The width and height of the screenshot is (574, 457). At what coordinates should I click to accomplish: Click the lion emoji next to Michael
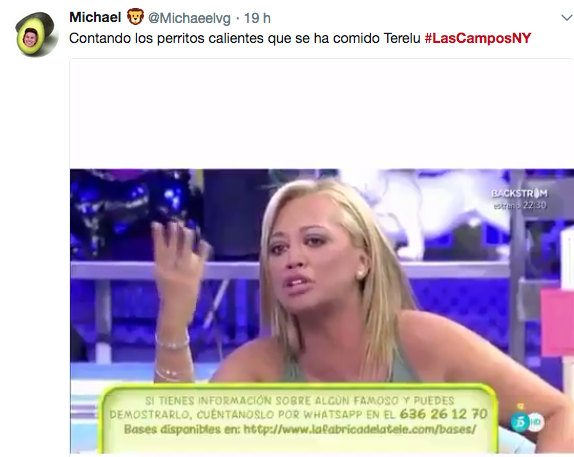[135, 17]
